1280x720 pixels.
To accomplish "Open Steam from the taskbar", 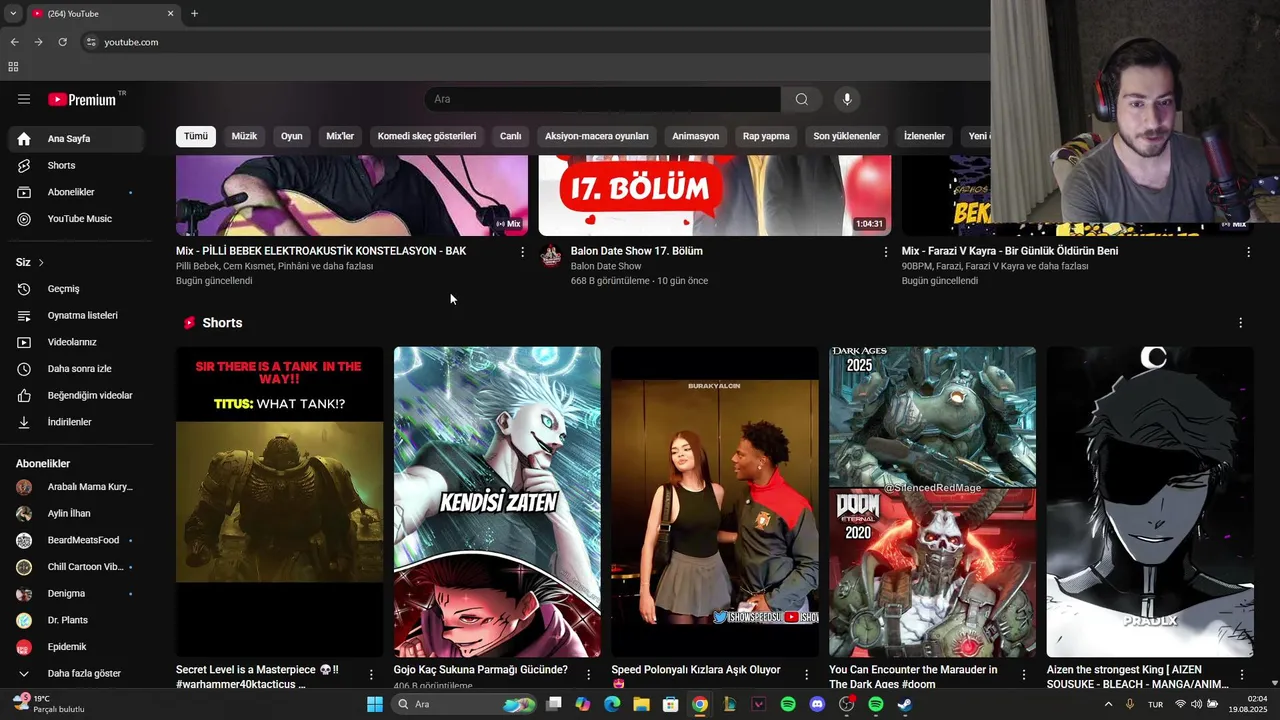I will click(904, 704).
